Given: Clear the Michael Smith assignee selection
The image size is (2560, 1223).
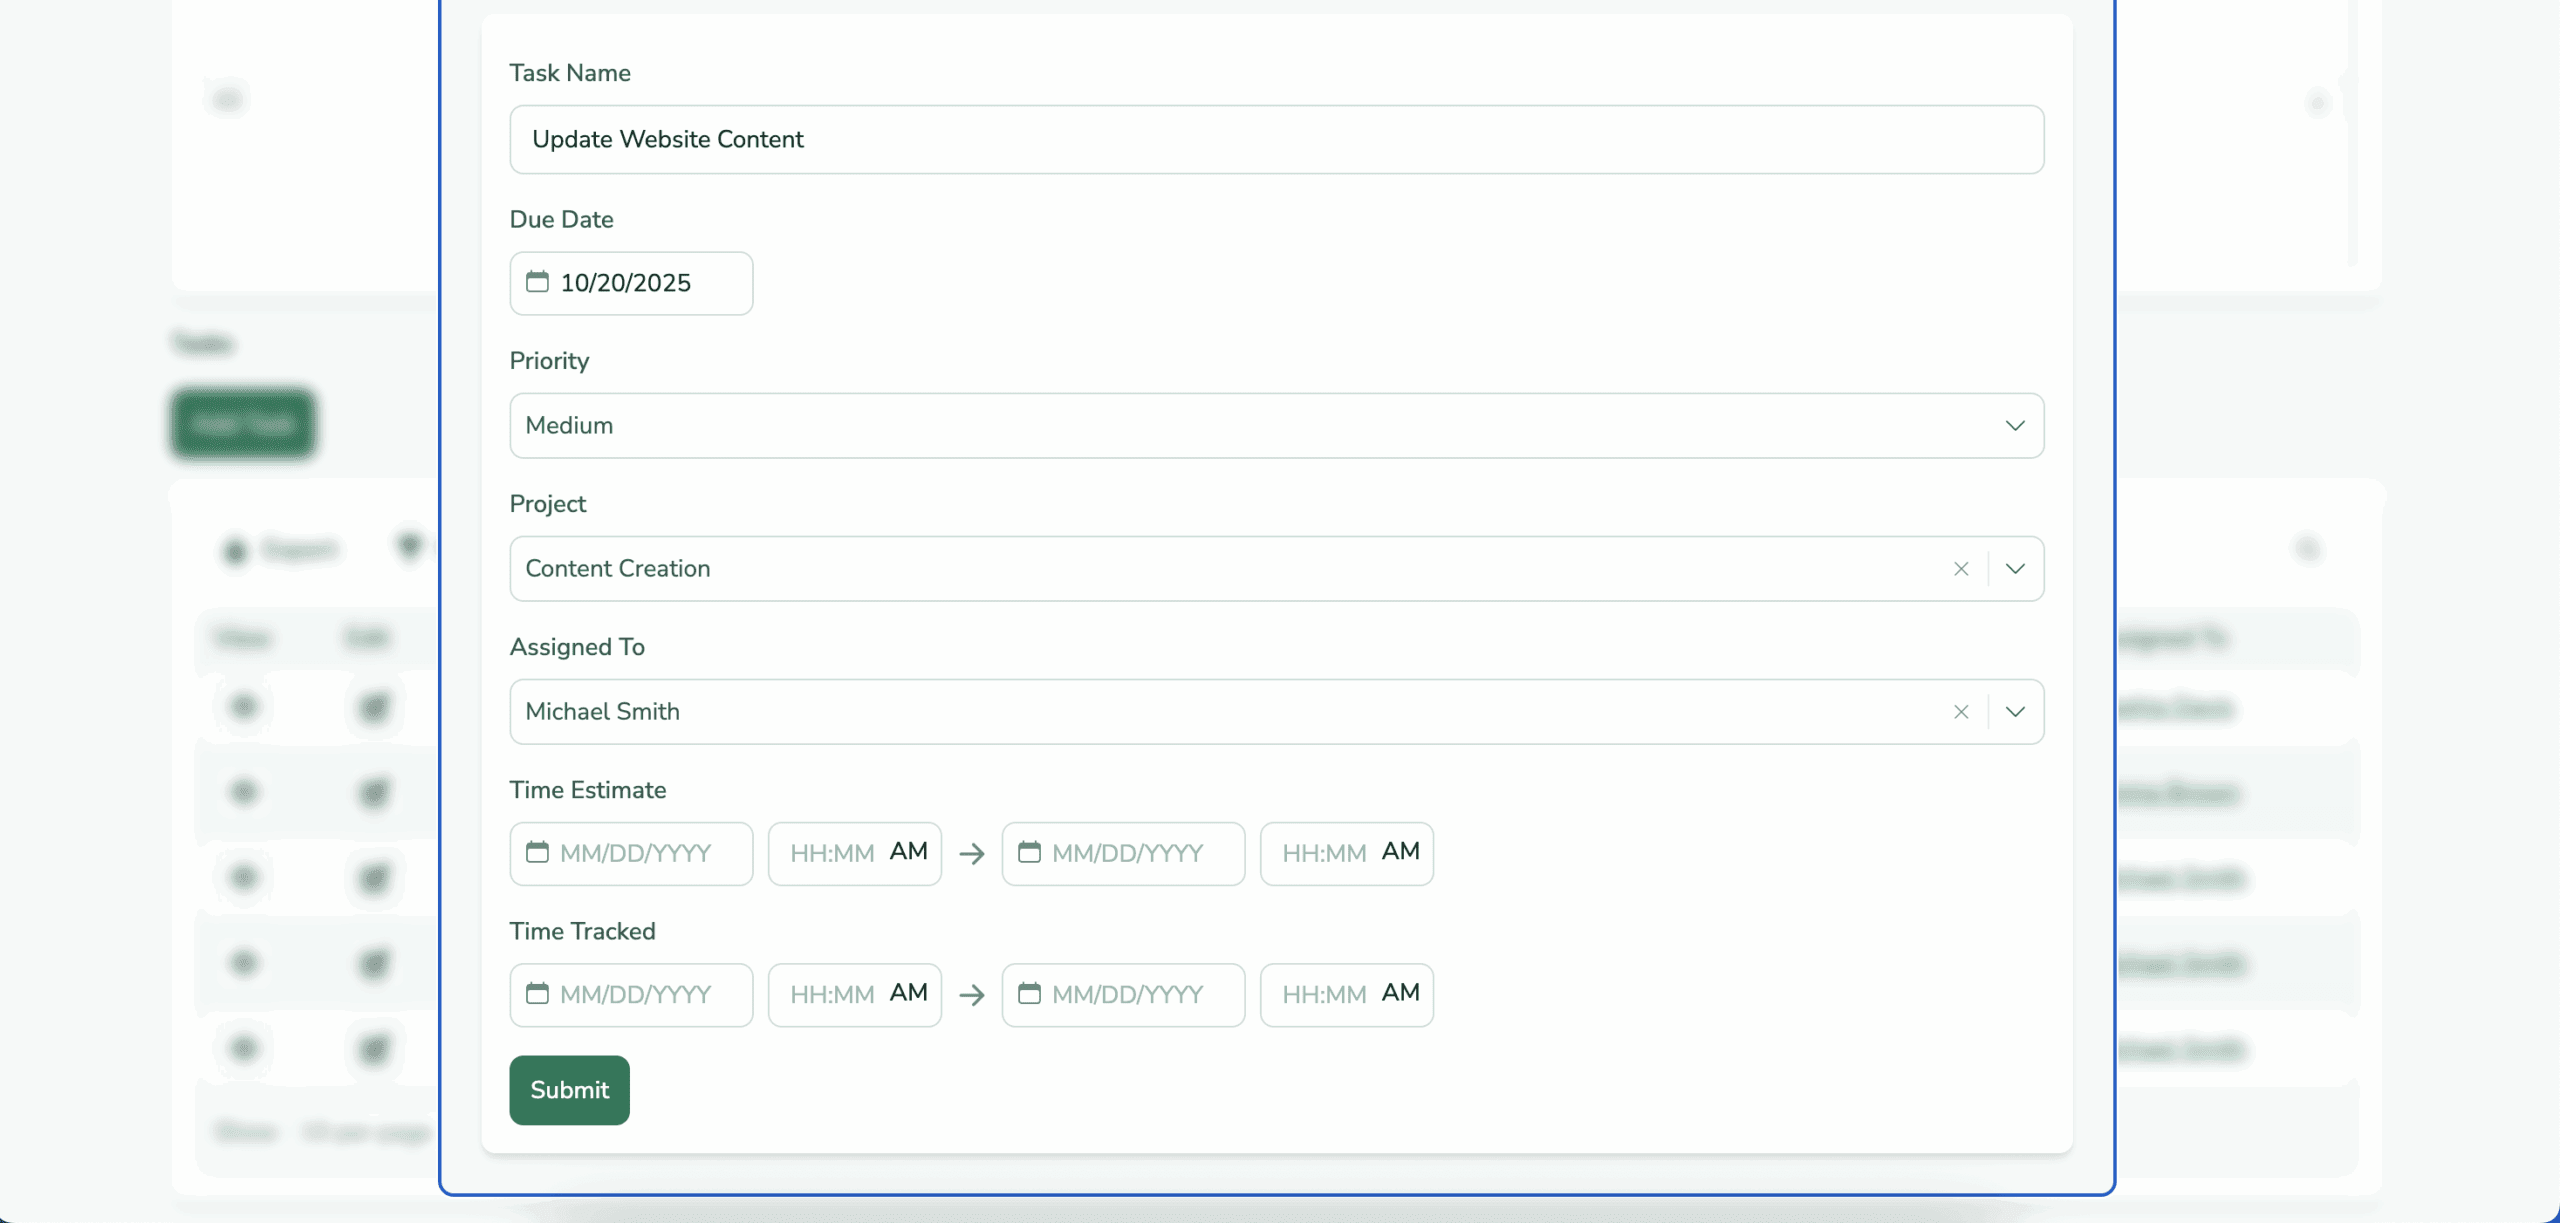Looking at the screenshot, I should [1960, 712].
